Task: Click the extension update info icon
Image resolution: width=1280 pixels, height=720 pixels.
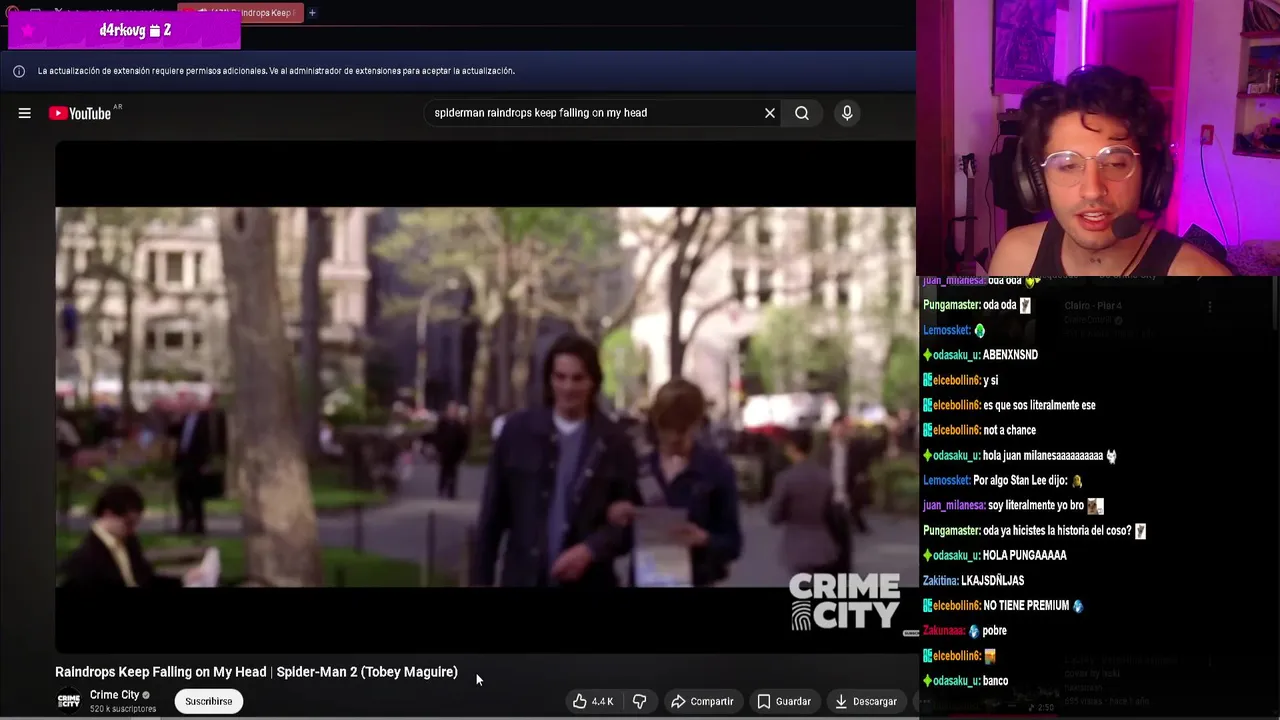Action: (x=19, y=71)
